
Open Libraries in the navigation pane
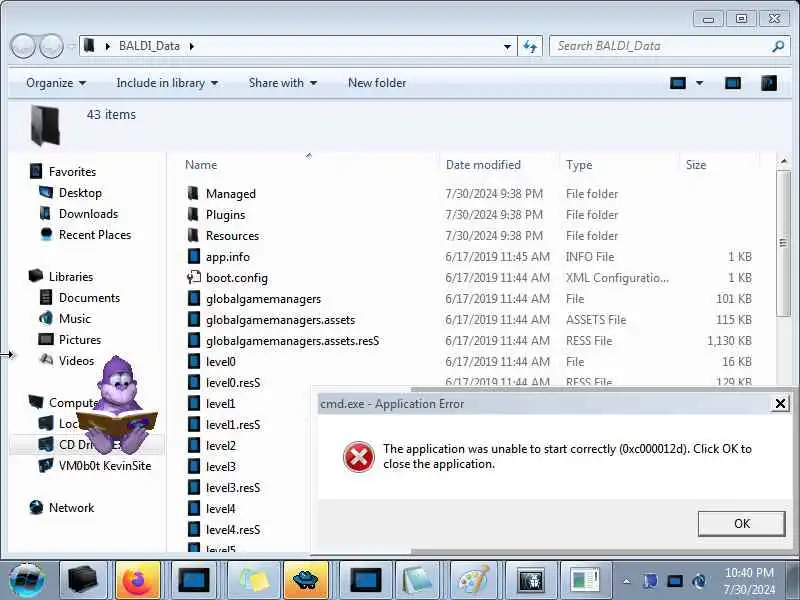click(x=71, y=277)
